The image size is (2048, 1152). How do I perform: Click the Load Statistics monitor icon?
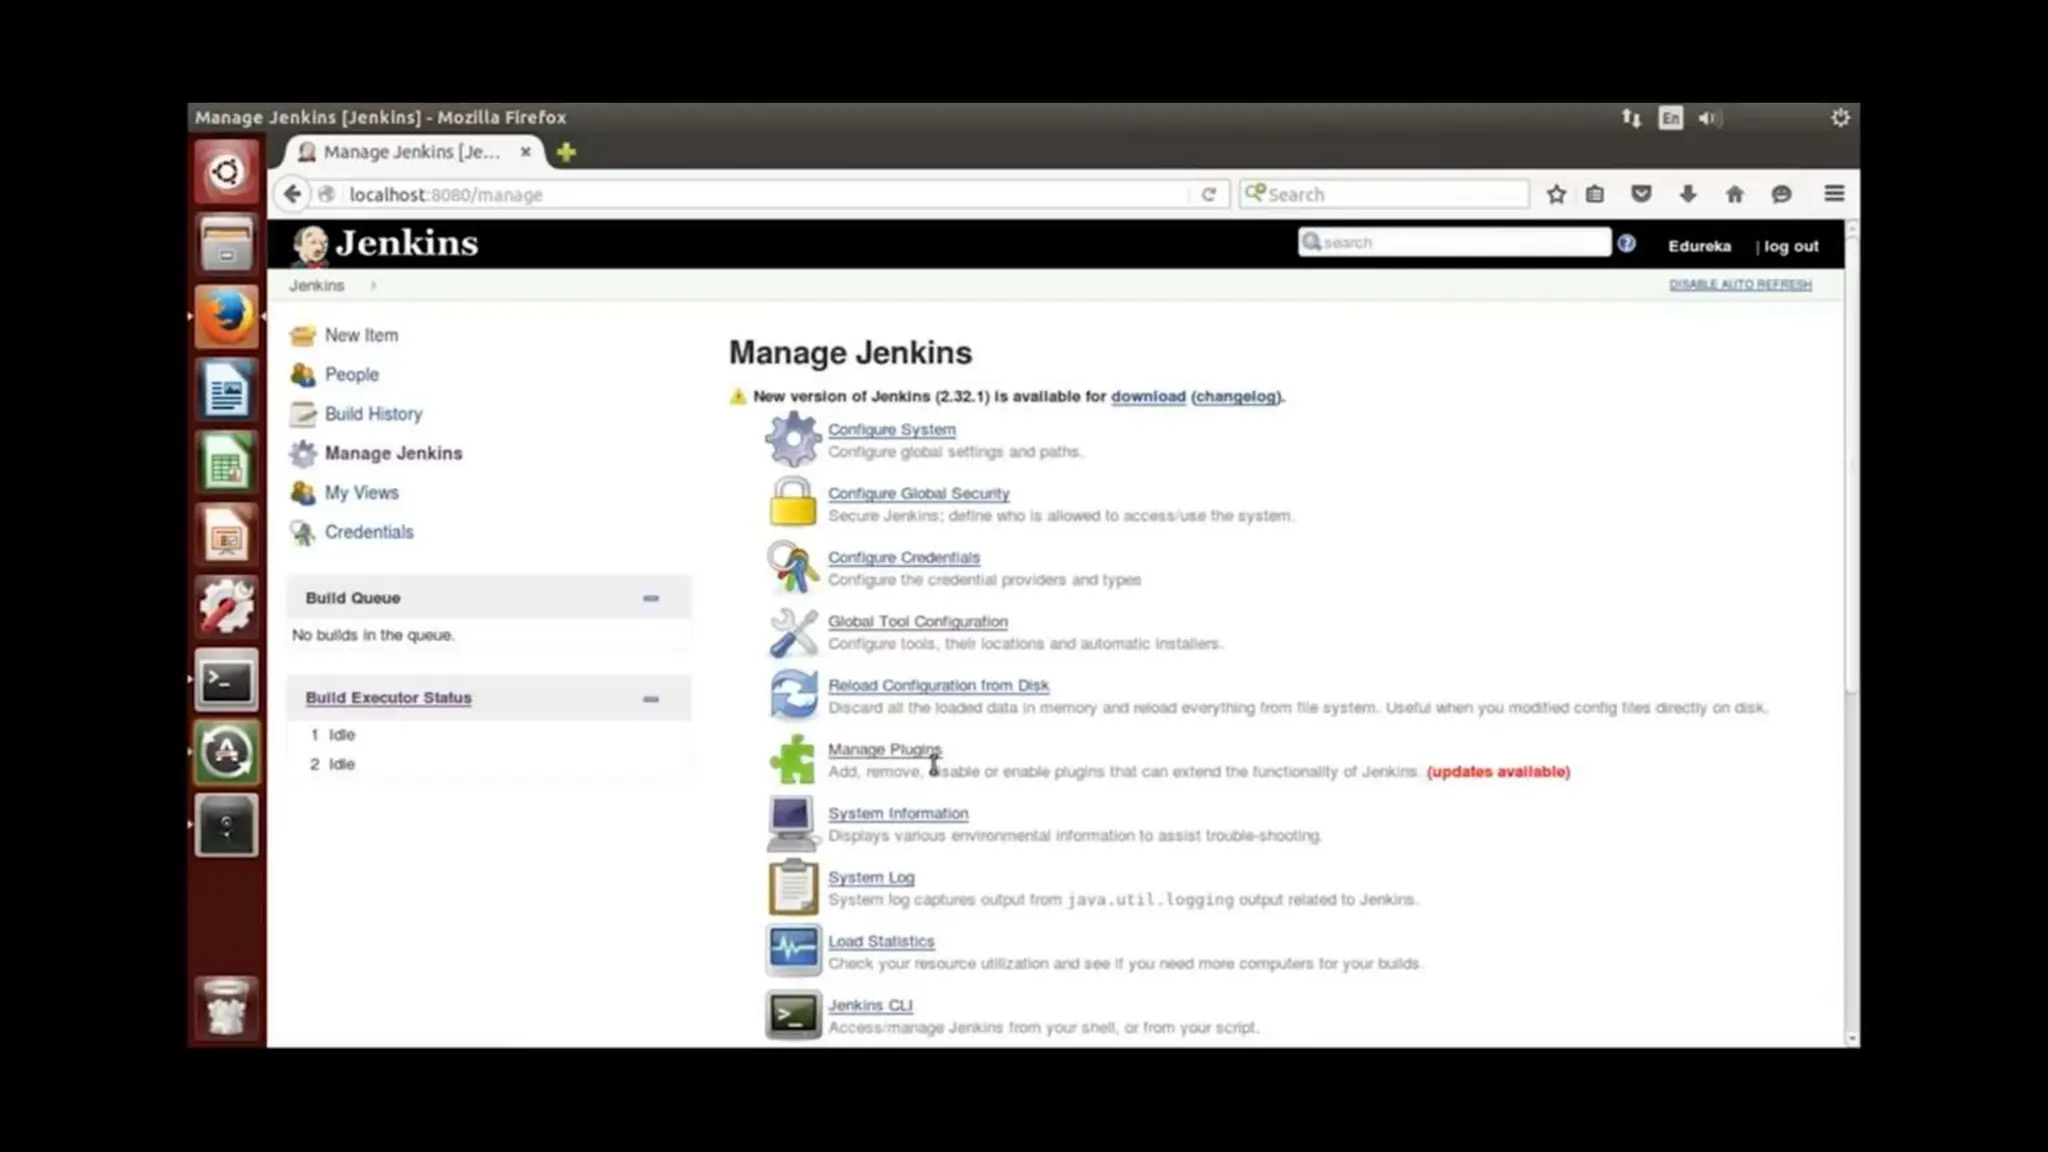[792, 950]
